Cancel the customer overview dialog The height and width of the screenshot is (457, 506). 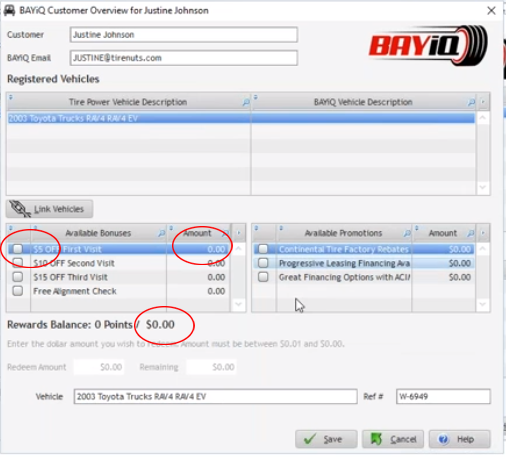click(x=393, y=439)
